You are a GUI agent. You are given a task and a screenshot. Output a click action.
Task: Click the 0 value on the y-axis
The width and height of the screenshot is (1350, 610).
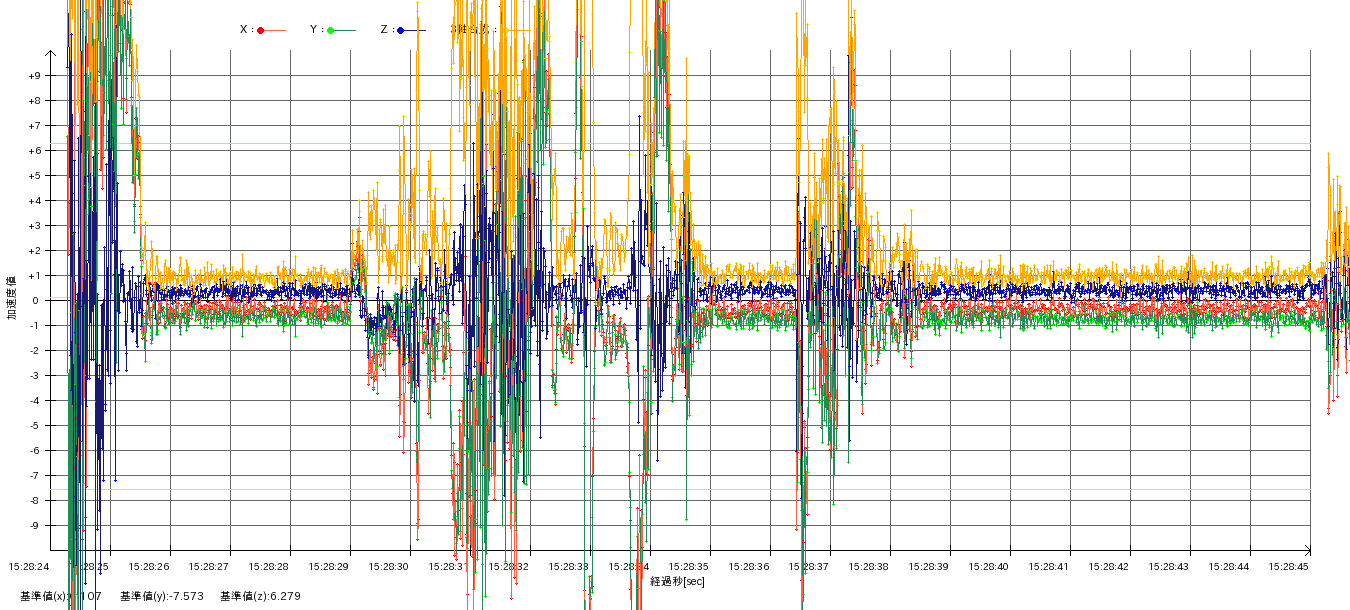(x=34, y=301)
